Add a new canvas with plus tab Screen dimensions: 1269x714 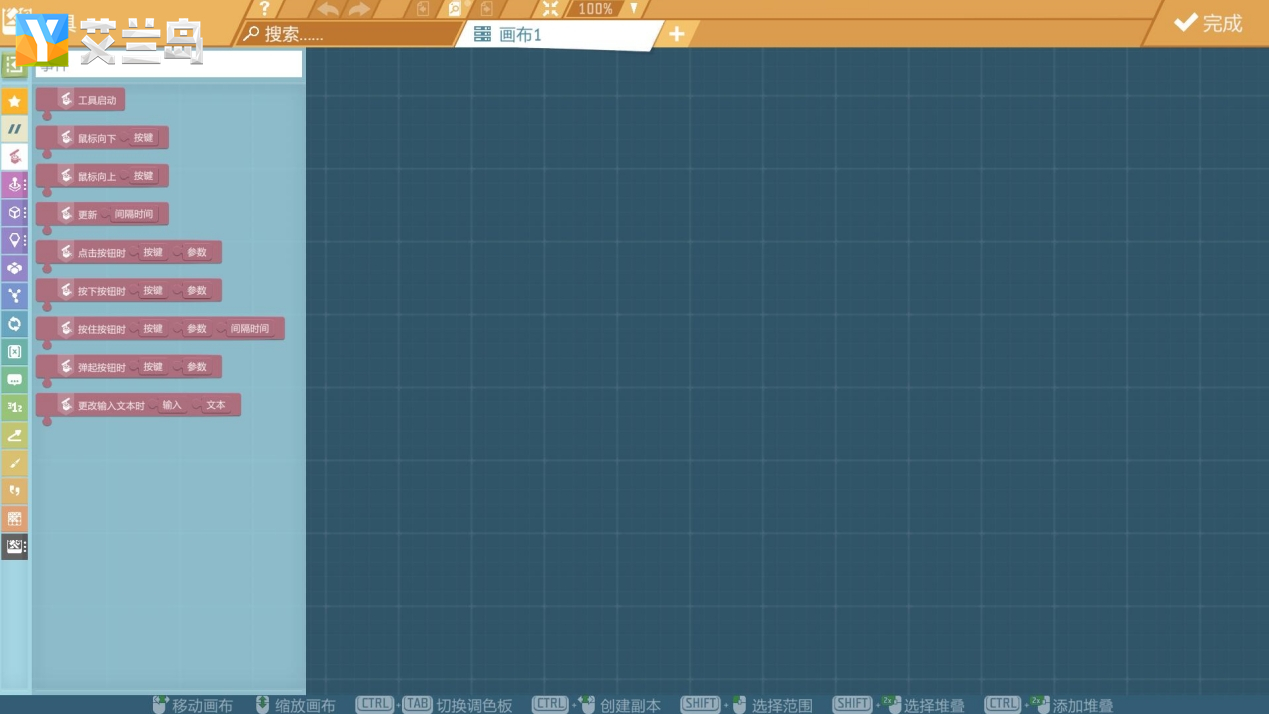coord(677,34)
